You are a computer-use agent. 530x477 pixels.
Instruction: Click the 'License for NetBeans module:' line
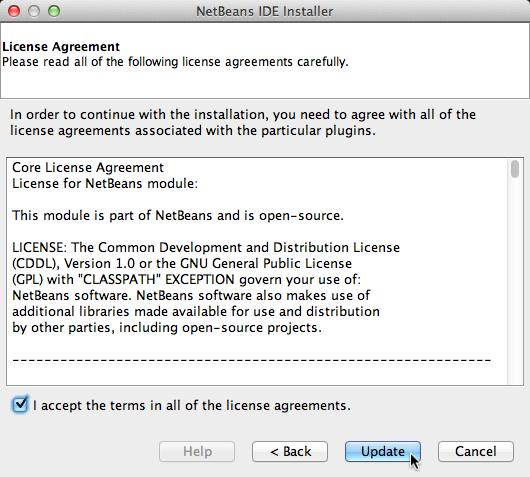point(105,184)
